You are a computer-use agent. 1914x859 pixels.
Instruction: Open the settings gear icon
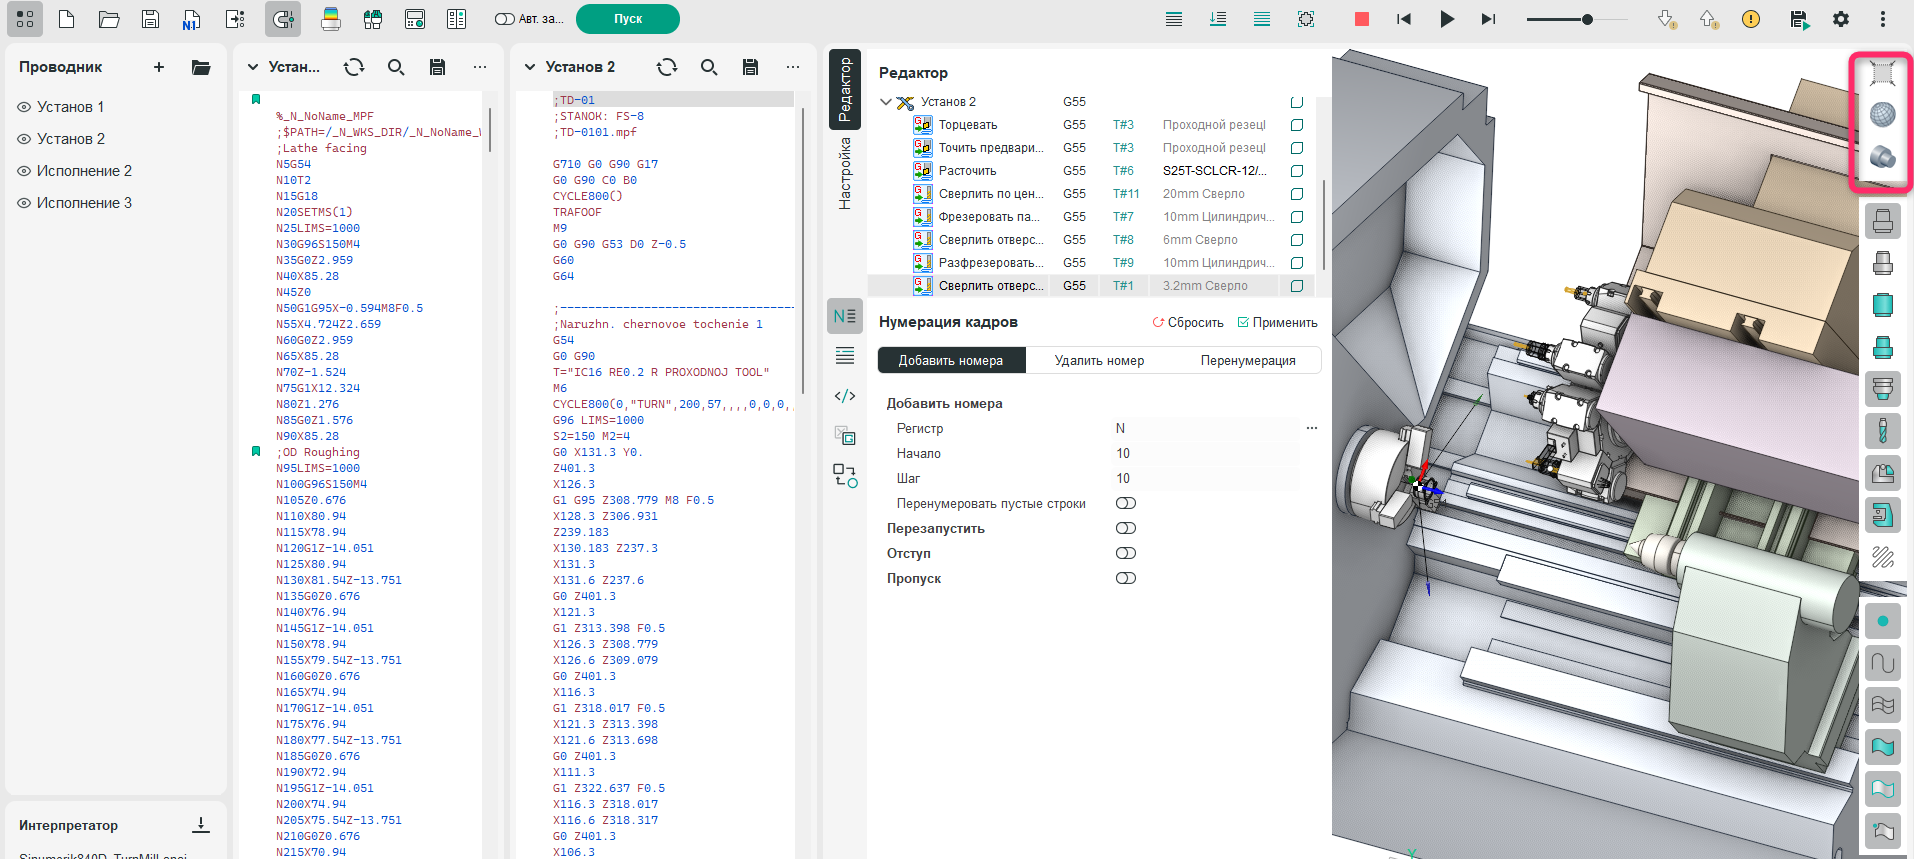[1840, 19]
